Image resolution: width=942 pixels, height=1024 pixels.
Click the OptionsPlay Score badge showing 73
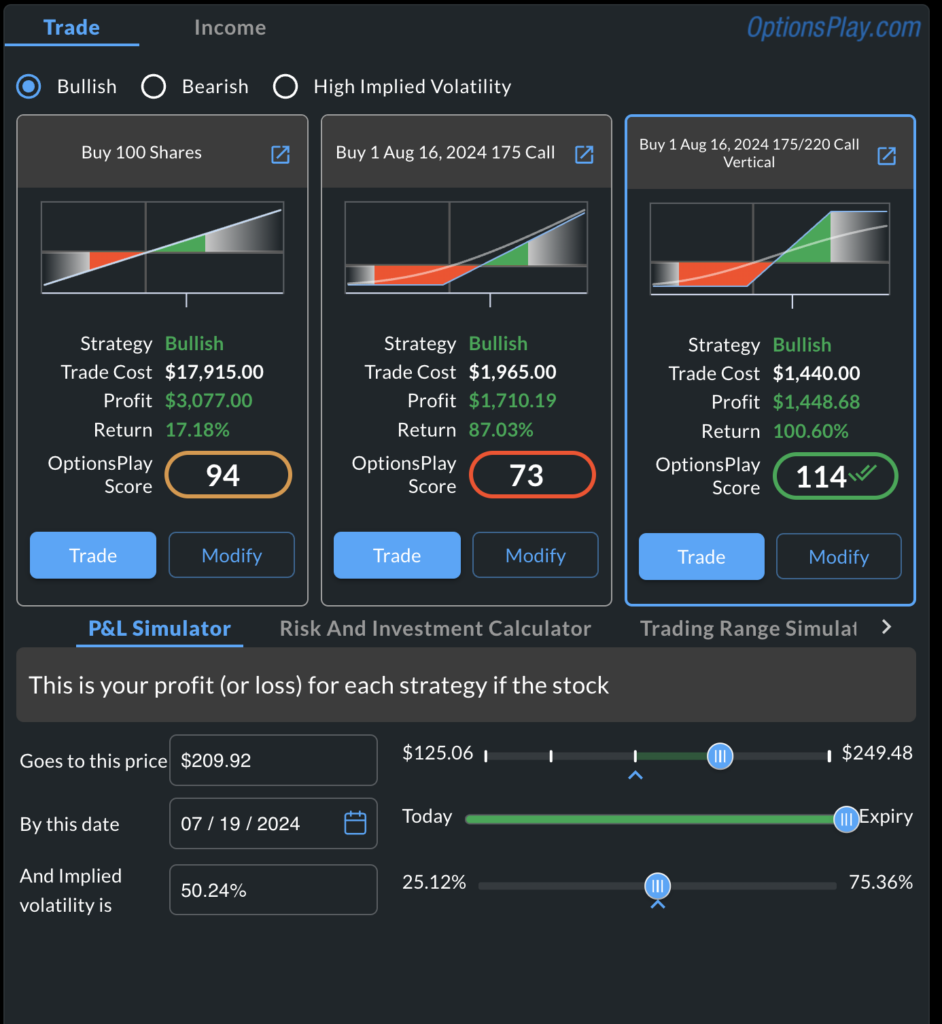click(532, 475)
